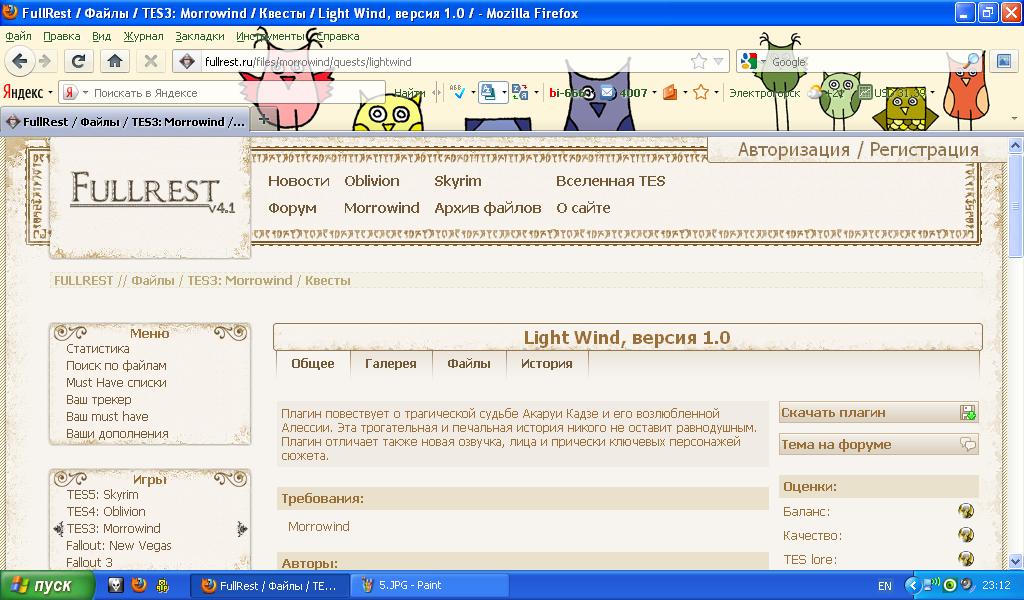
Task: Click the Yandex mail envelope icon
Action: pyautogui.click(x=607, y=93)
